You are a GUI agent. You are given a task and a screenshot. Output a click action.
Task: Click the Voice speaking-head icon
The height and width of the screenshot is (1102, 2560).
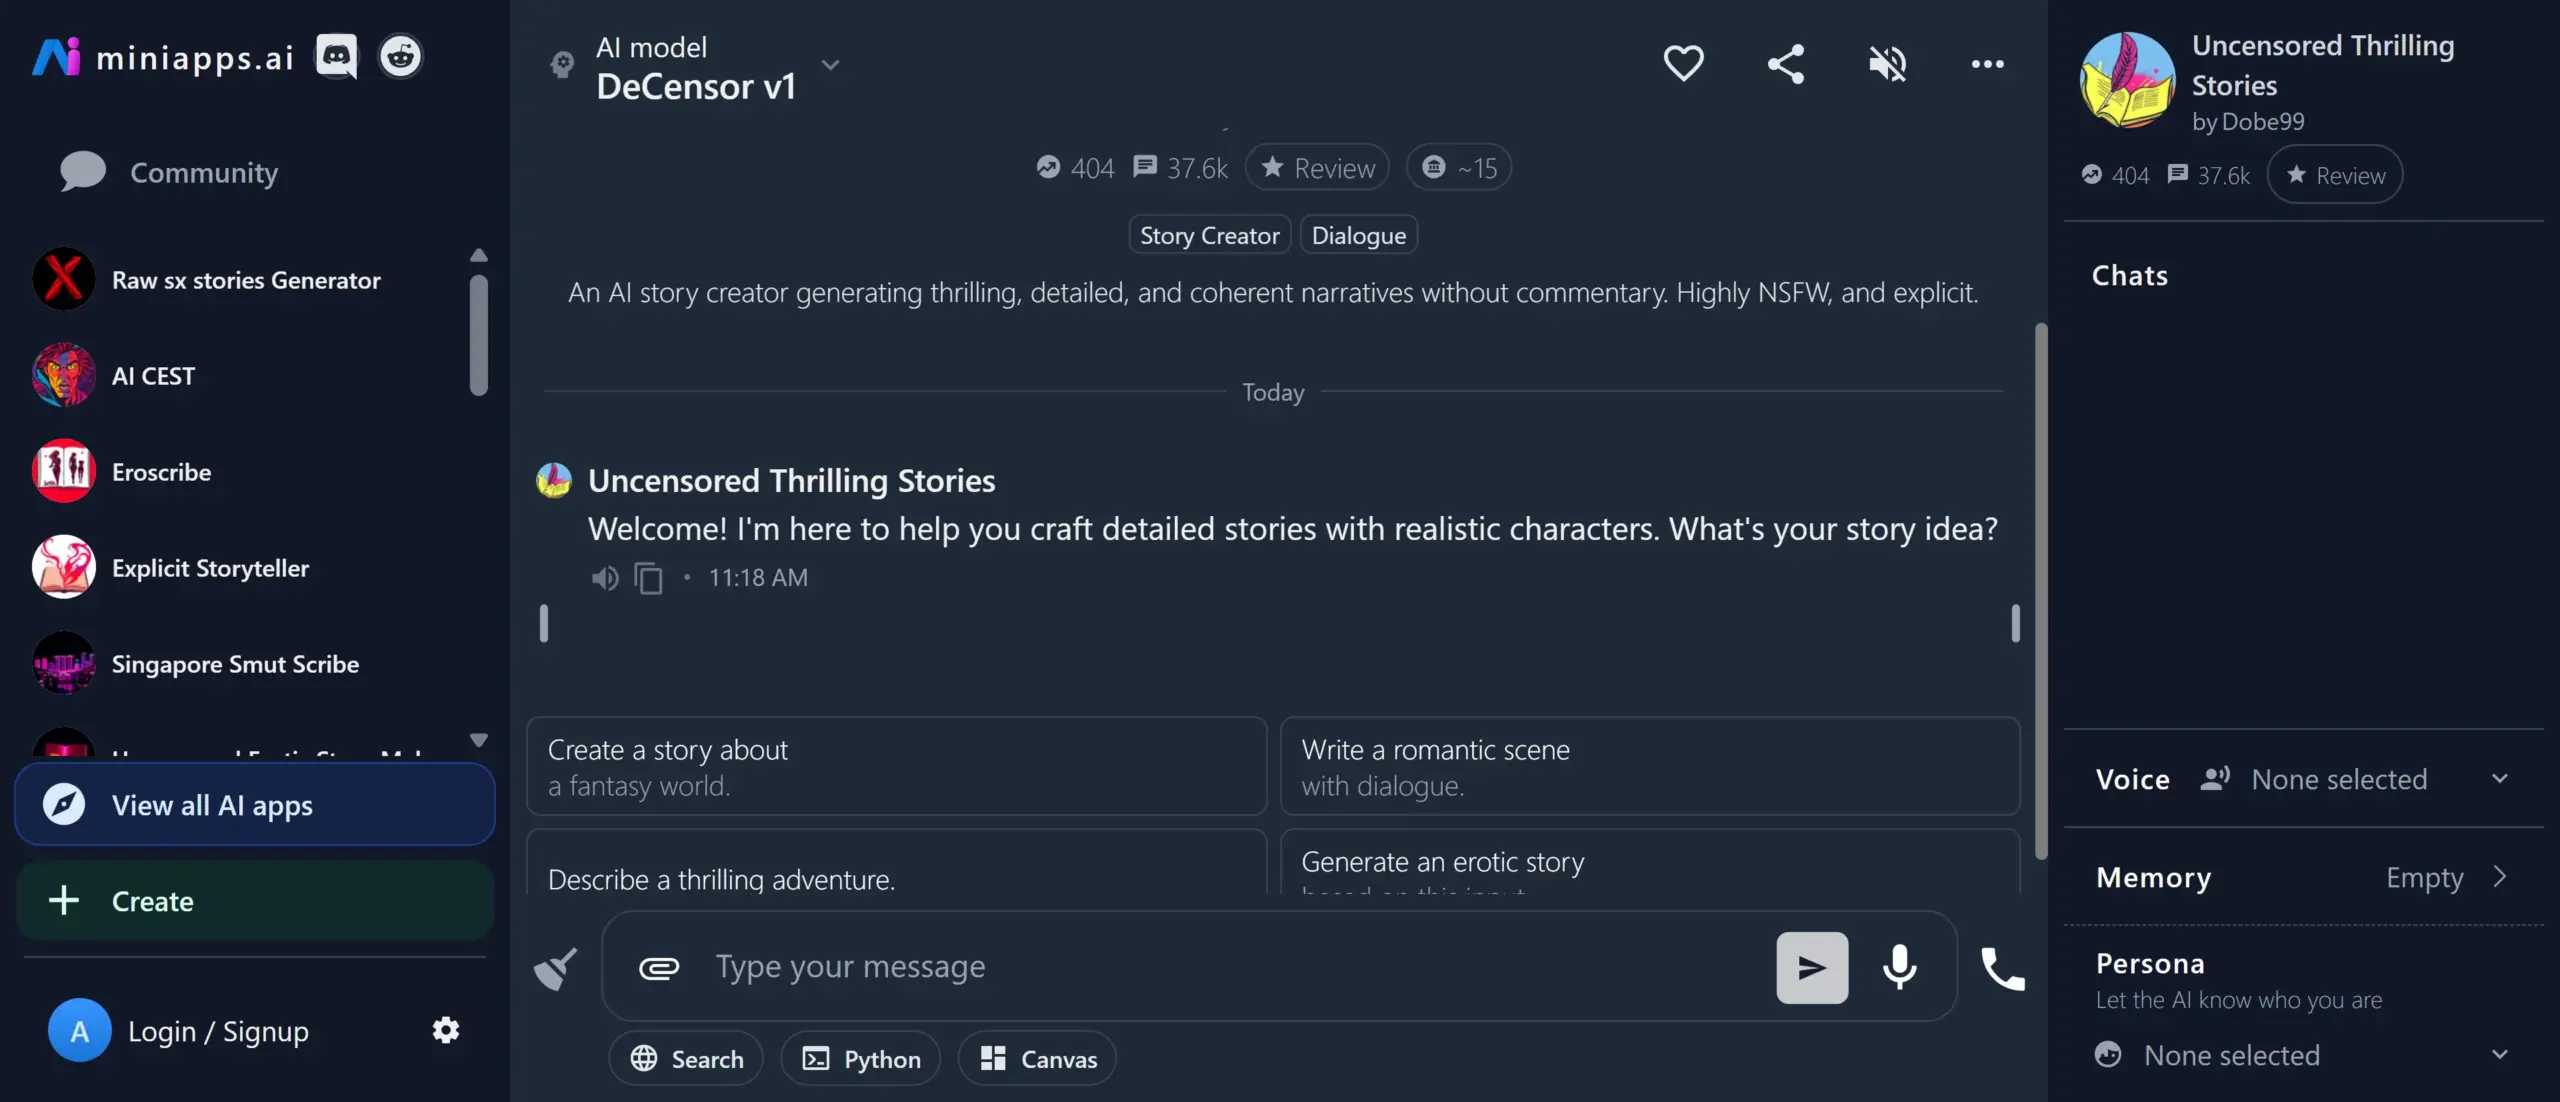point(2215,779)
